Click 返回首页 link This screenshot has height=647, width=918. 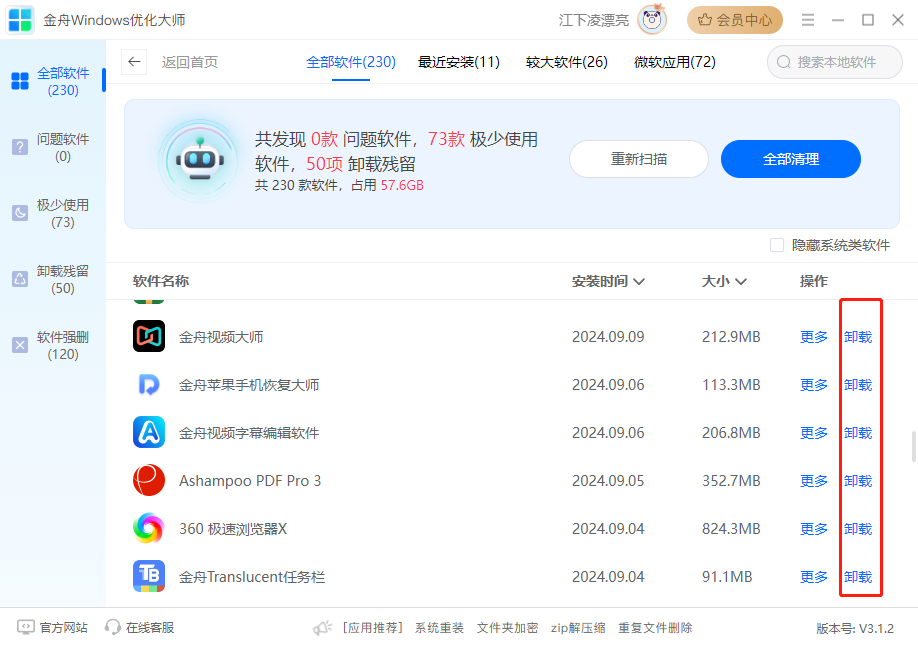coord(190,62)
